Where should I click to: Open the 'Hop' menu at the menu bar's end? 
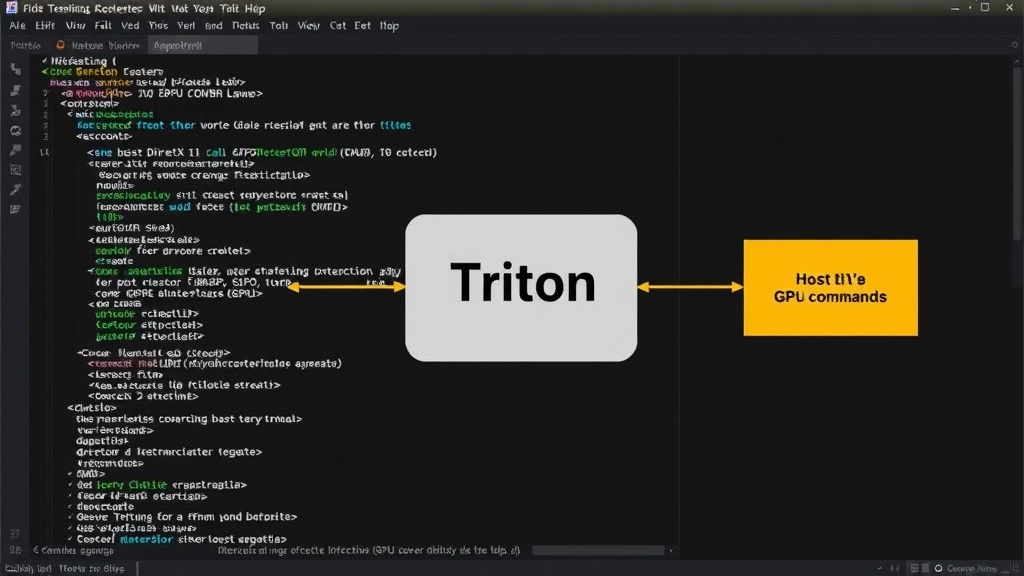click(389, 25)
